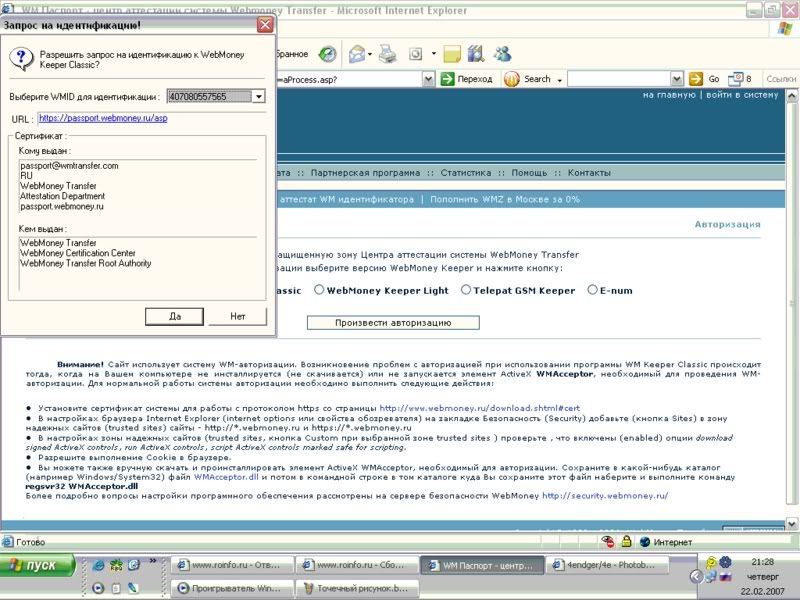Image resolution: width=800 pixels, height=600 pixels.
Task: Open the Start menu пуск button
Action: coord(37,565)
